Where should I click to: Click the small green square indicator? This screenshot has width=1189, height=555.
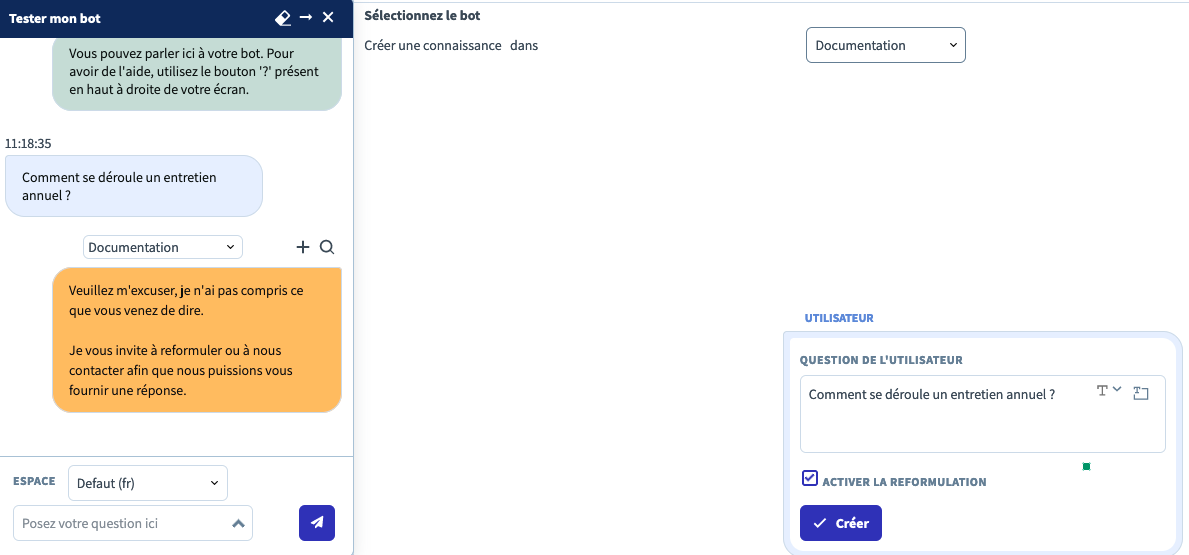[1086, 466]
